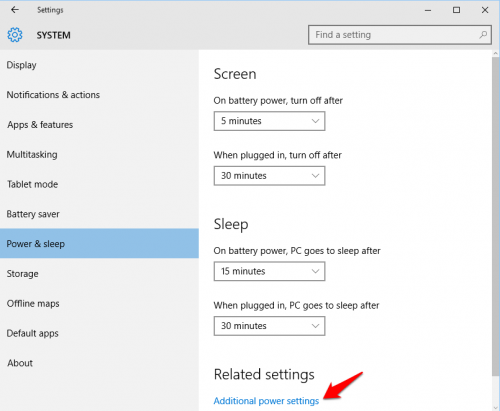Open Default apps section
500x411 pixels.
[99, 333]
